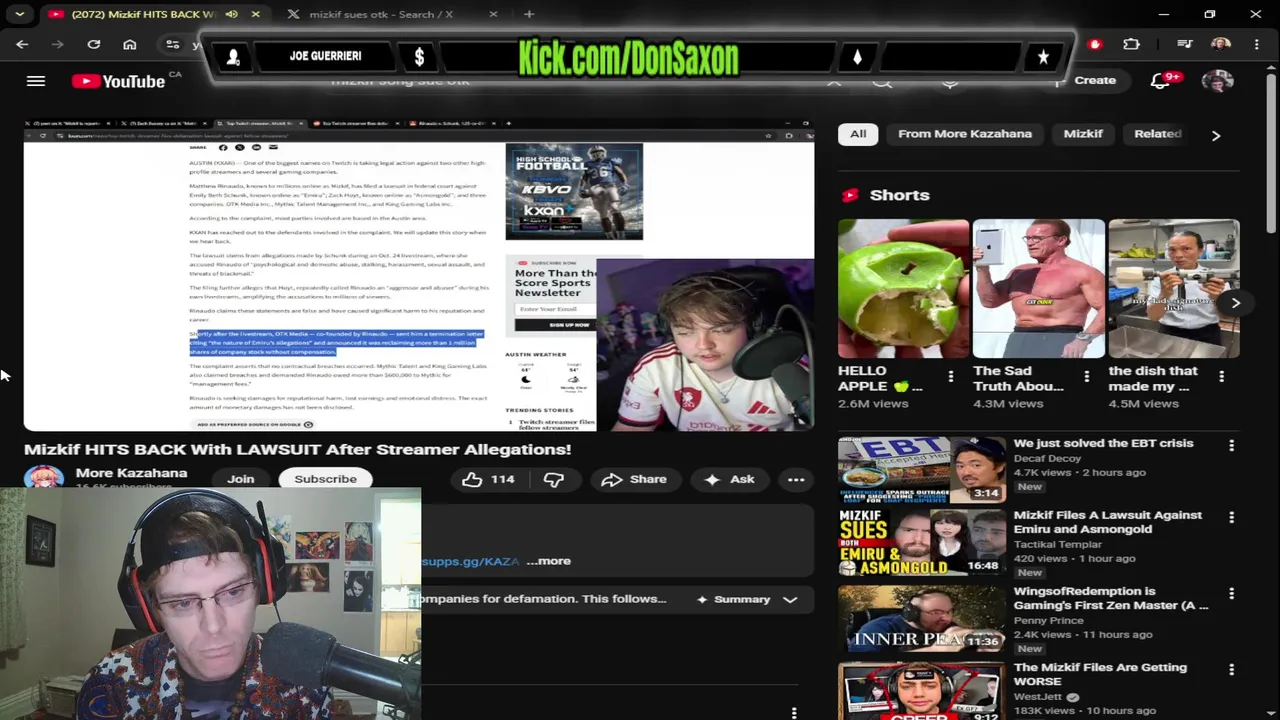Click the Ask button

(730, 479)
